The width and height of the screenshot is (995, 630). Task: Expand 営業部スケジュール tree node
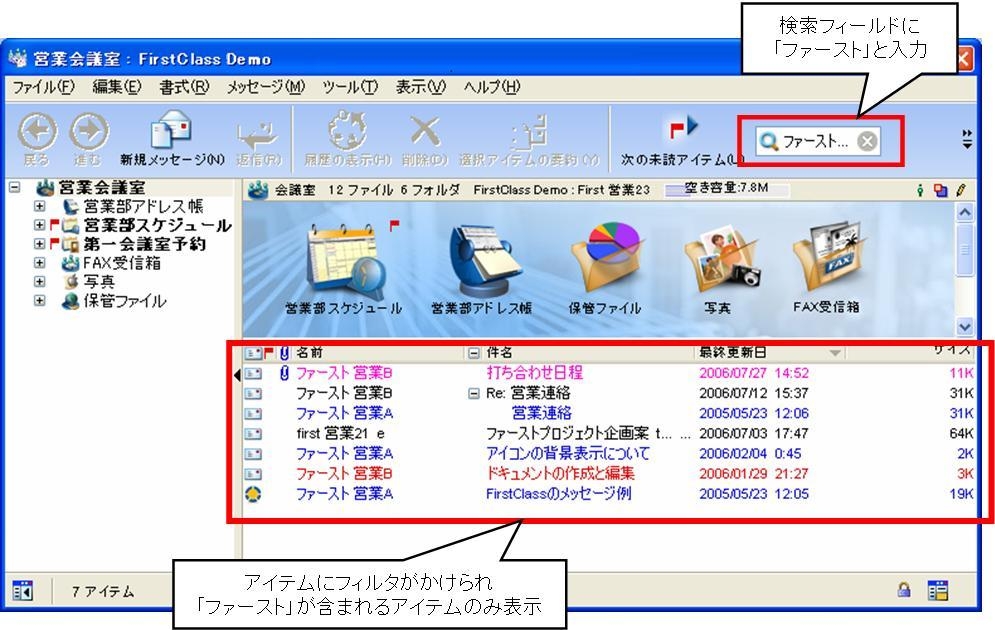39,225
